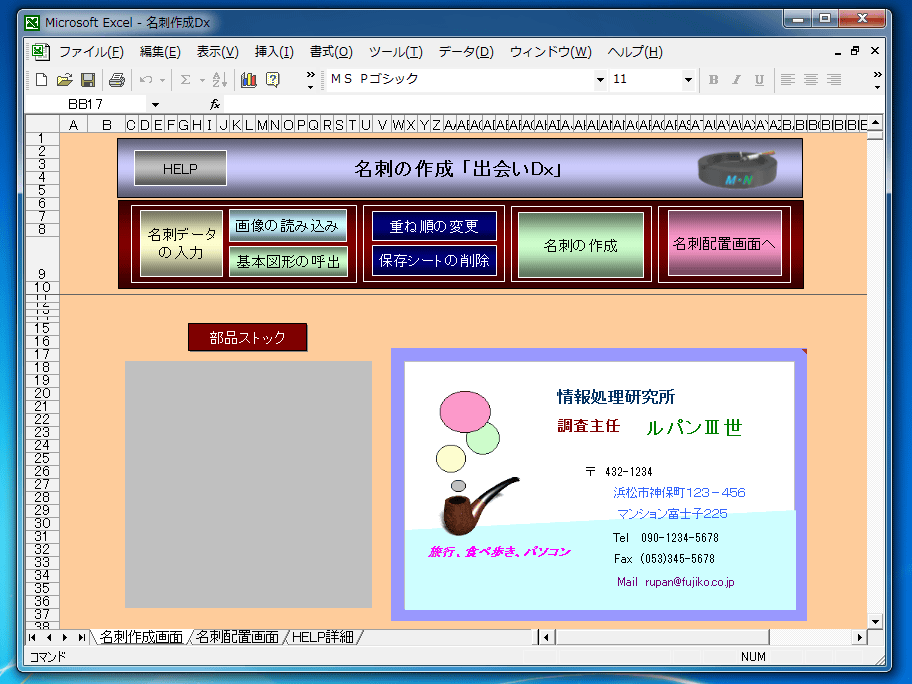912x684 pixels.
Task: Click the 部品ストック button
Action: [x=247, y=337]
